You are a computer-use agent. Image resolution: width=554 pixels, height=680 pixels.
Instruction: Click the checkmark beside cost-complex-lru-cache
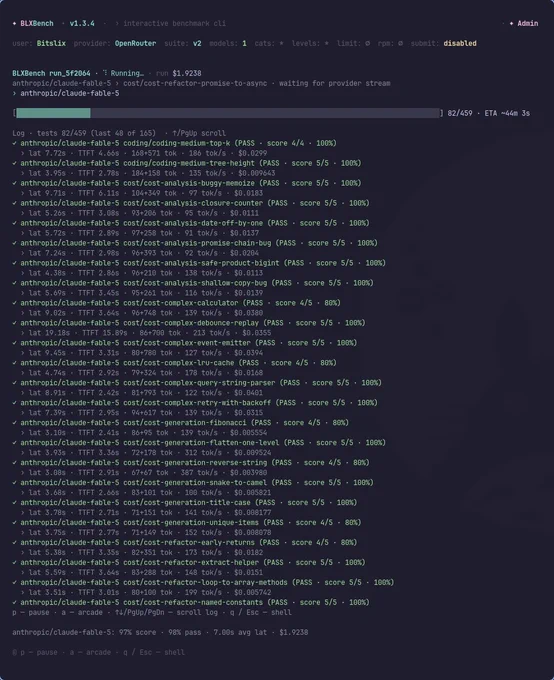pos(15,363)
